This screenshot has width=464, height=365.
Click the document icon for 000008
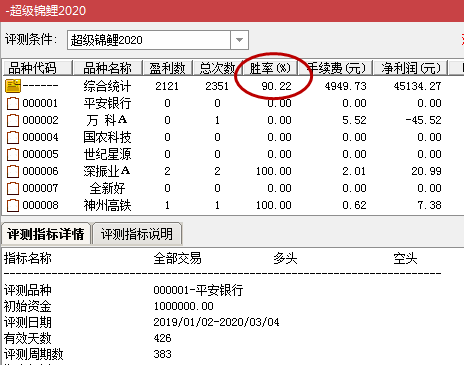[13, 205]
